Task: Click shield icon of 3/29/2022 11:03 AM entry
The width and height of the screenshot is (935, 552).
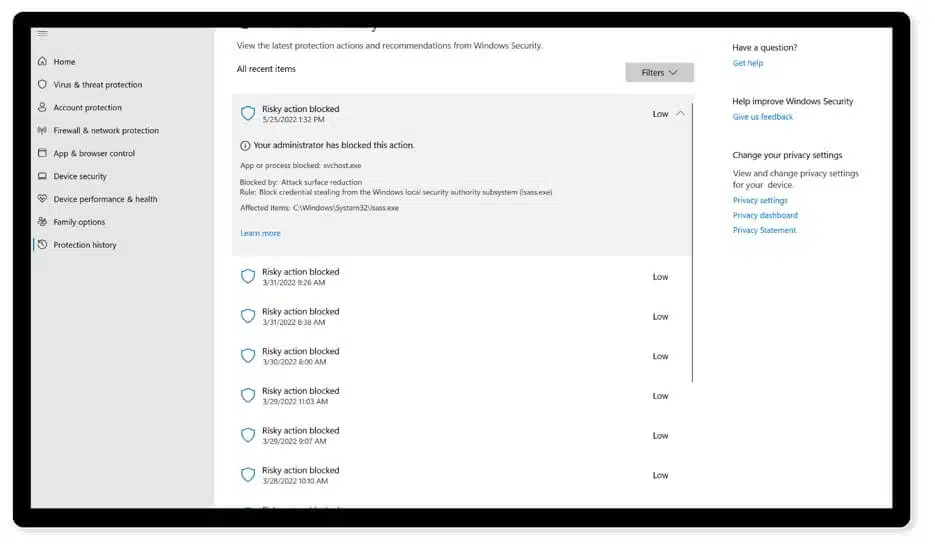Action: click(248, 395)
